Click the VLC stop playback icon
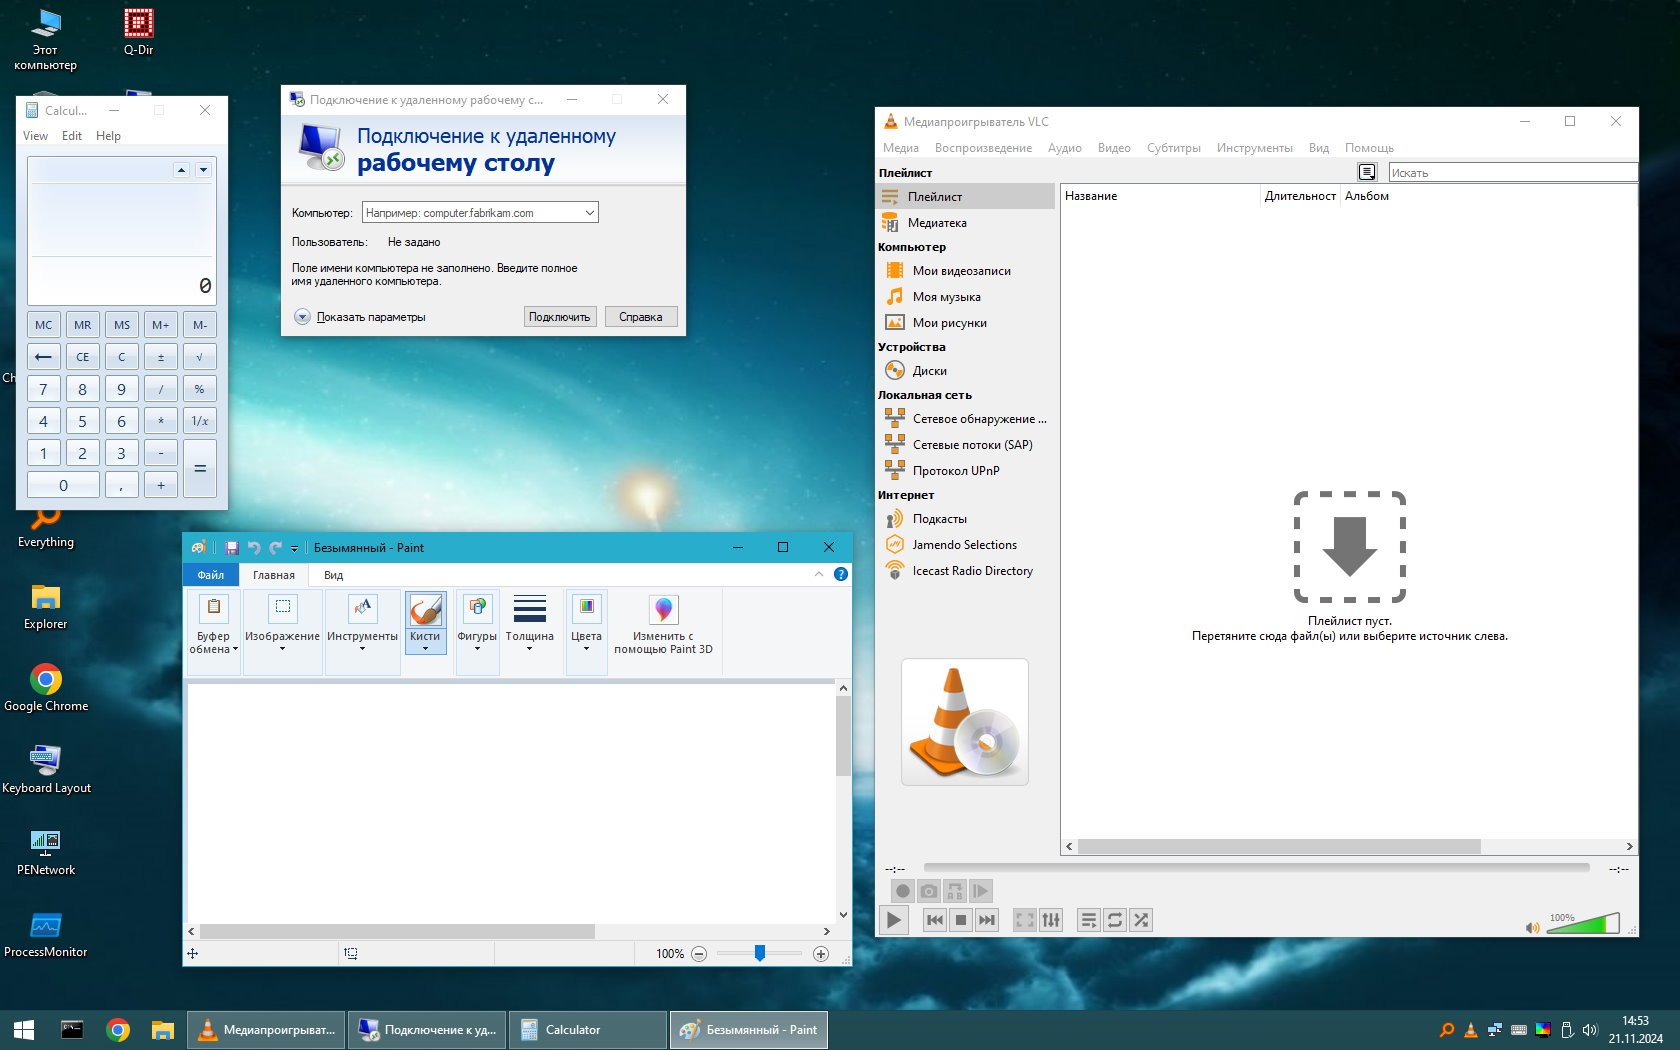The height and width of the screenshot is (1050, 1680). [x=961, y=920]
